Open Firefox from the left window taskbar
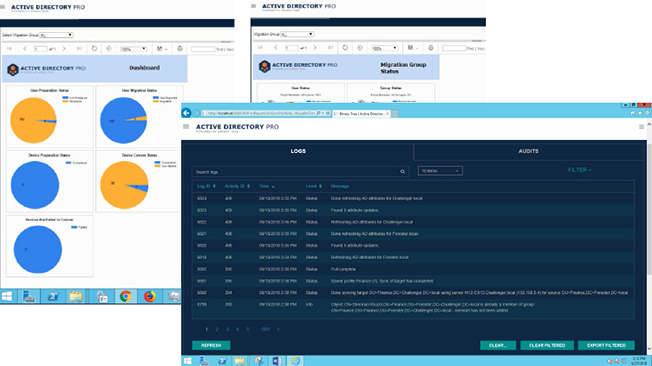This screenshot has width=652, height=366. (150, 296)
